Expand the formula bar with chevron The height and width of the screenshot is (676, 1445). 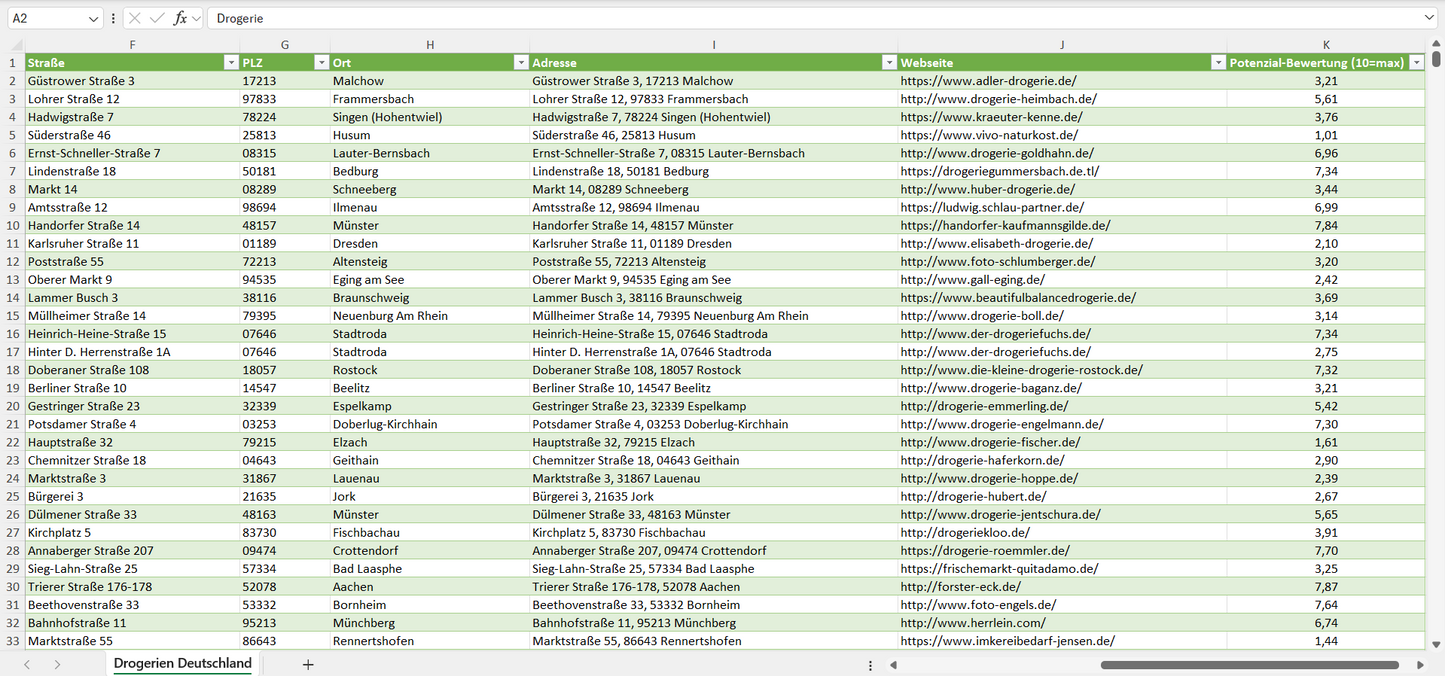coord(1429,18)
